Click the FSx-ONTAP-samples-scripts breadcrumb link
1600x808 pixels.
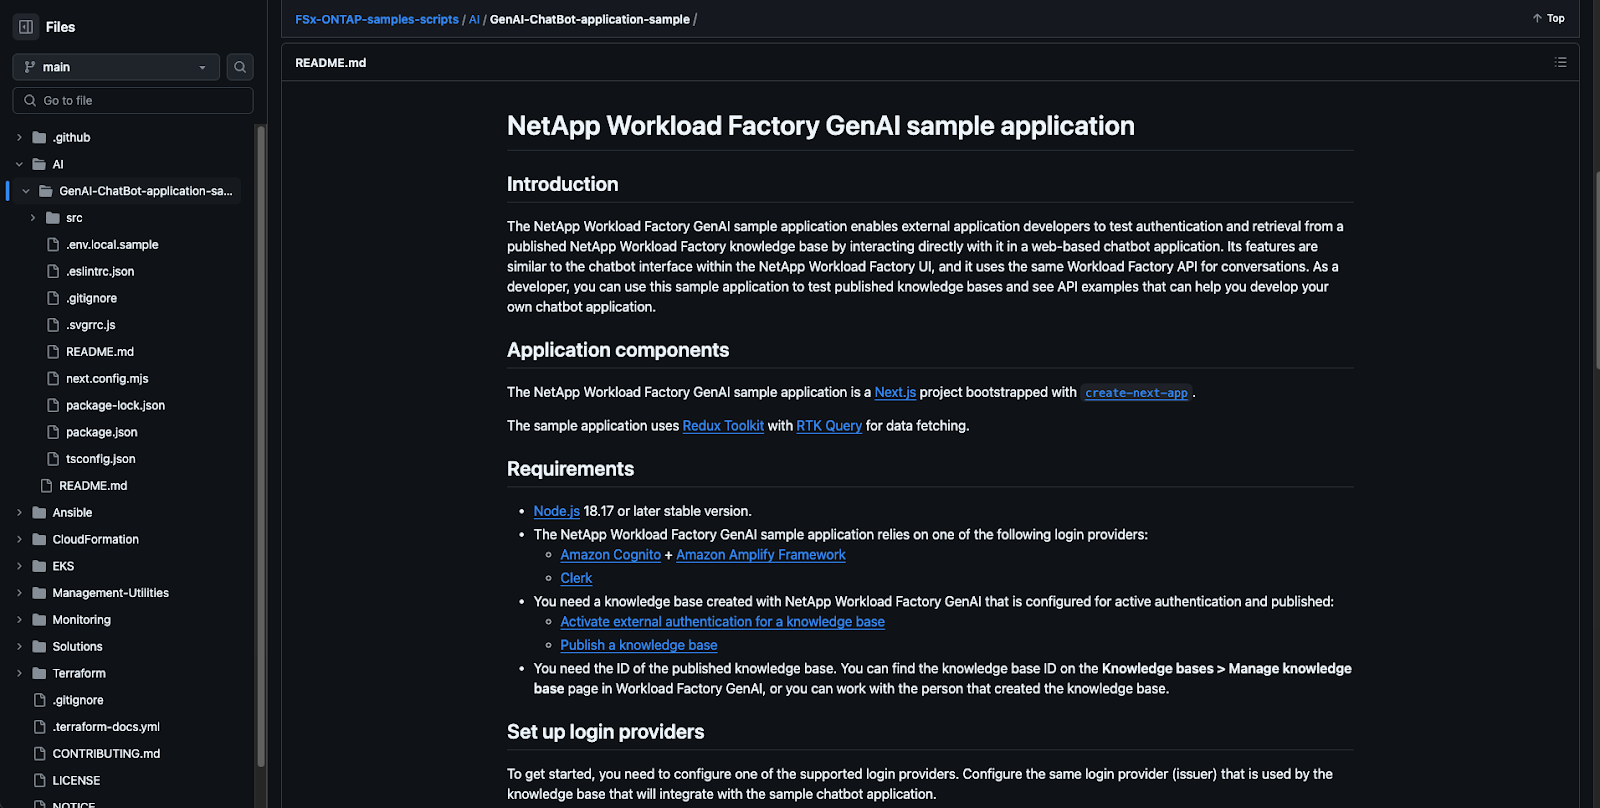[376, 19]
